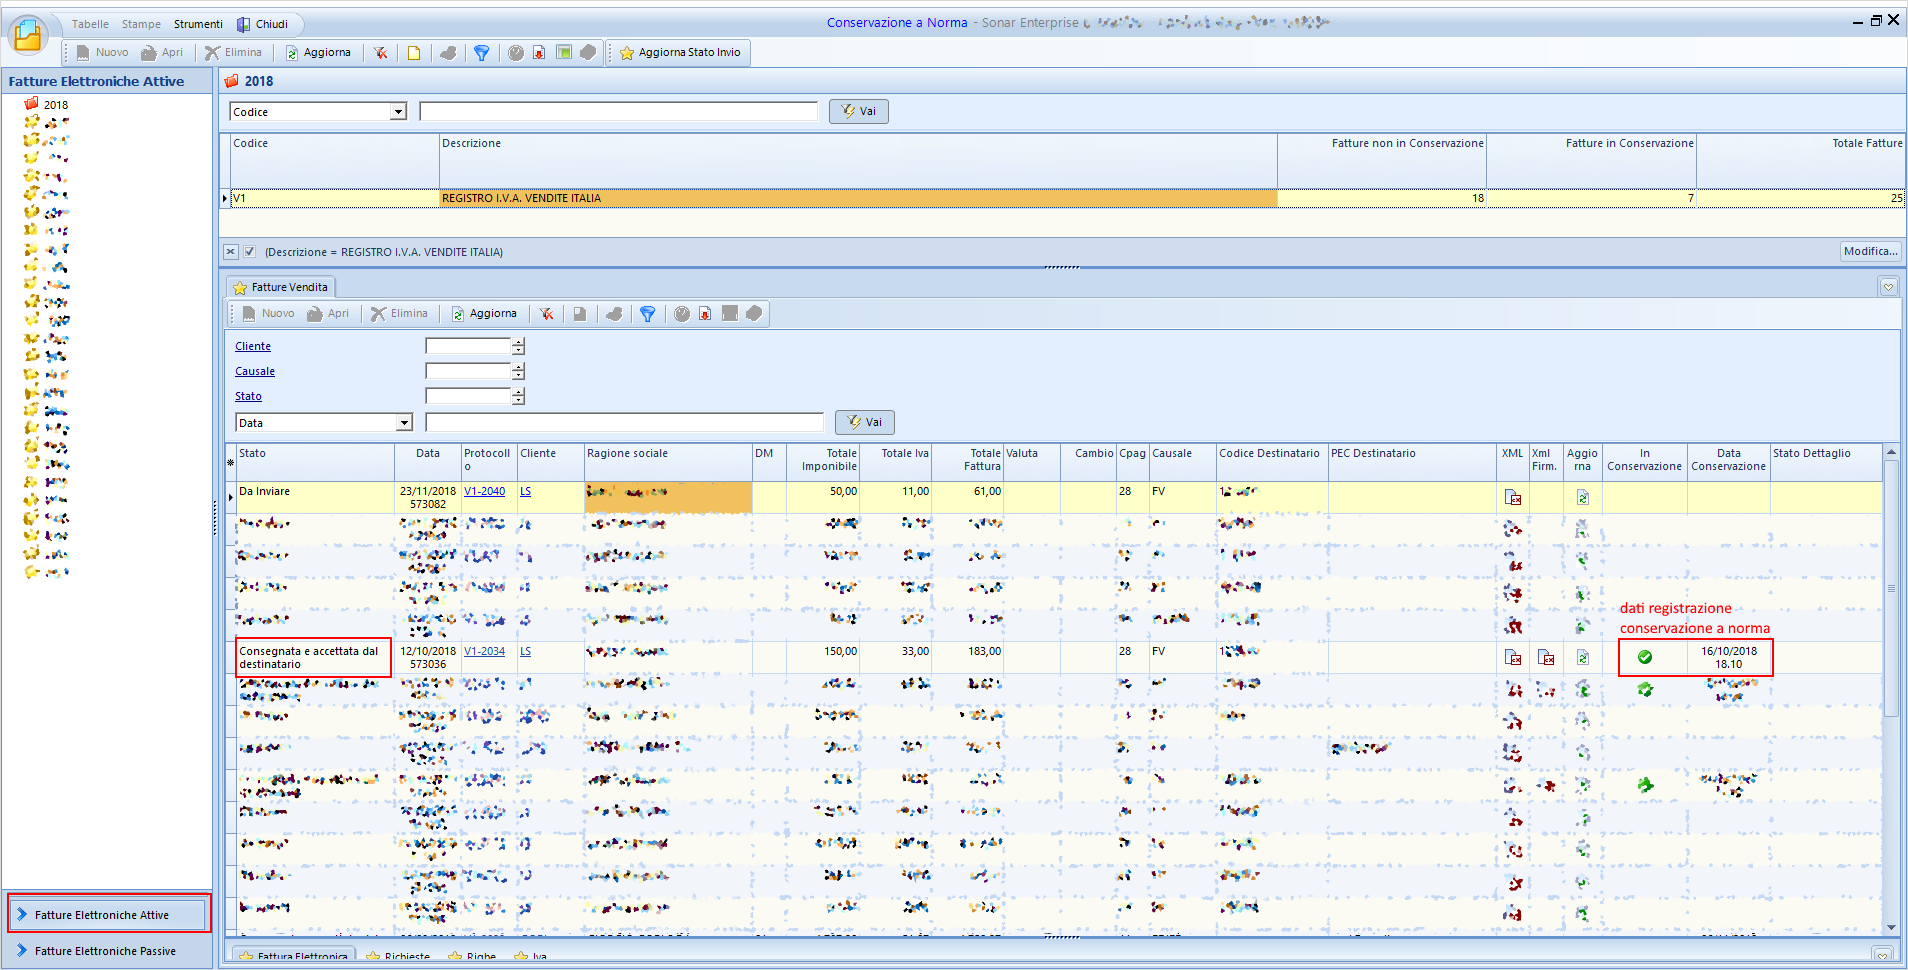1908x970 pixels.
Task: Click the blue funnel filter icon in top toolbar
Action: (482, 53)
